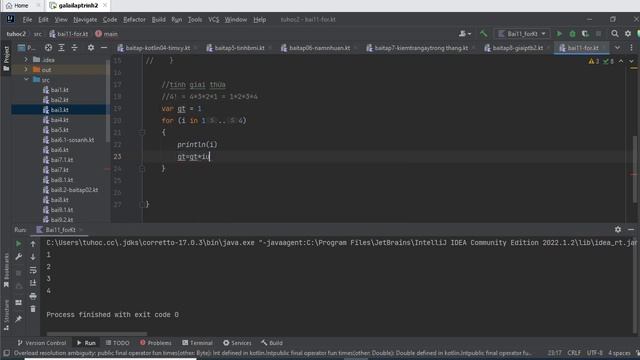Collapse the src folder

(27, 80)
